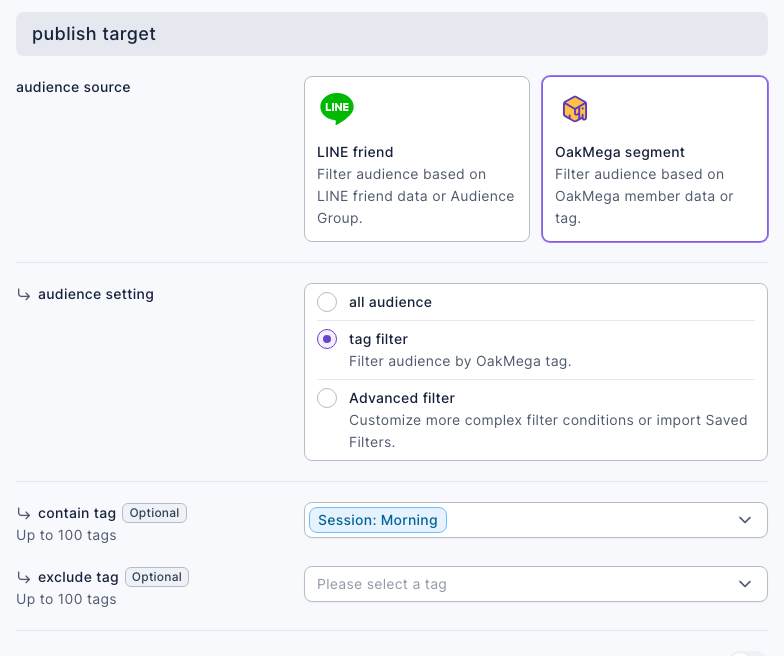The image size is (784, 656).
Task: Expand the exclude tag dropdown chevron
Action: (x=745, y=584)
